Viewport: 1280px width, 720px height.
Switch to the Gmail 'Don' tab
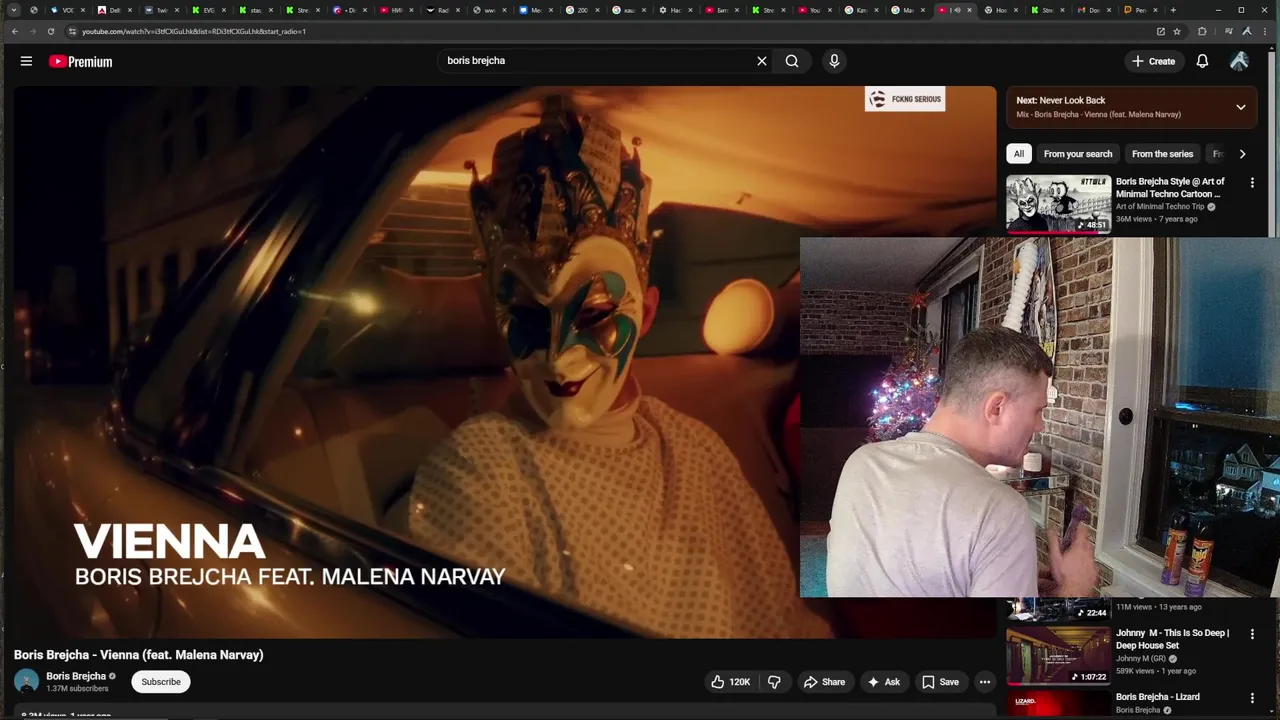tap(1095, 10)
